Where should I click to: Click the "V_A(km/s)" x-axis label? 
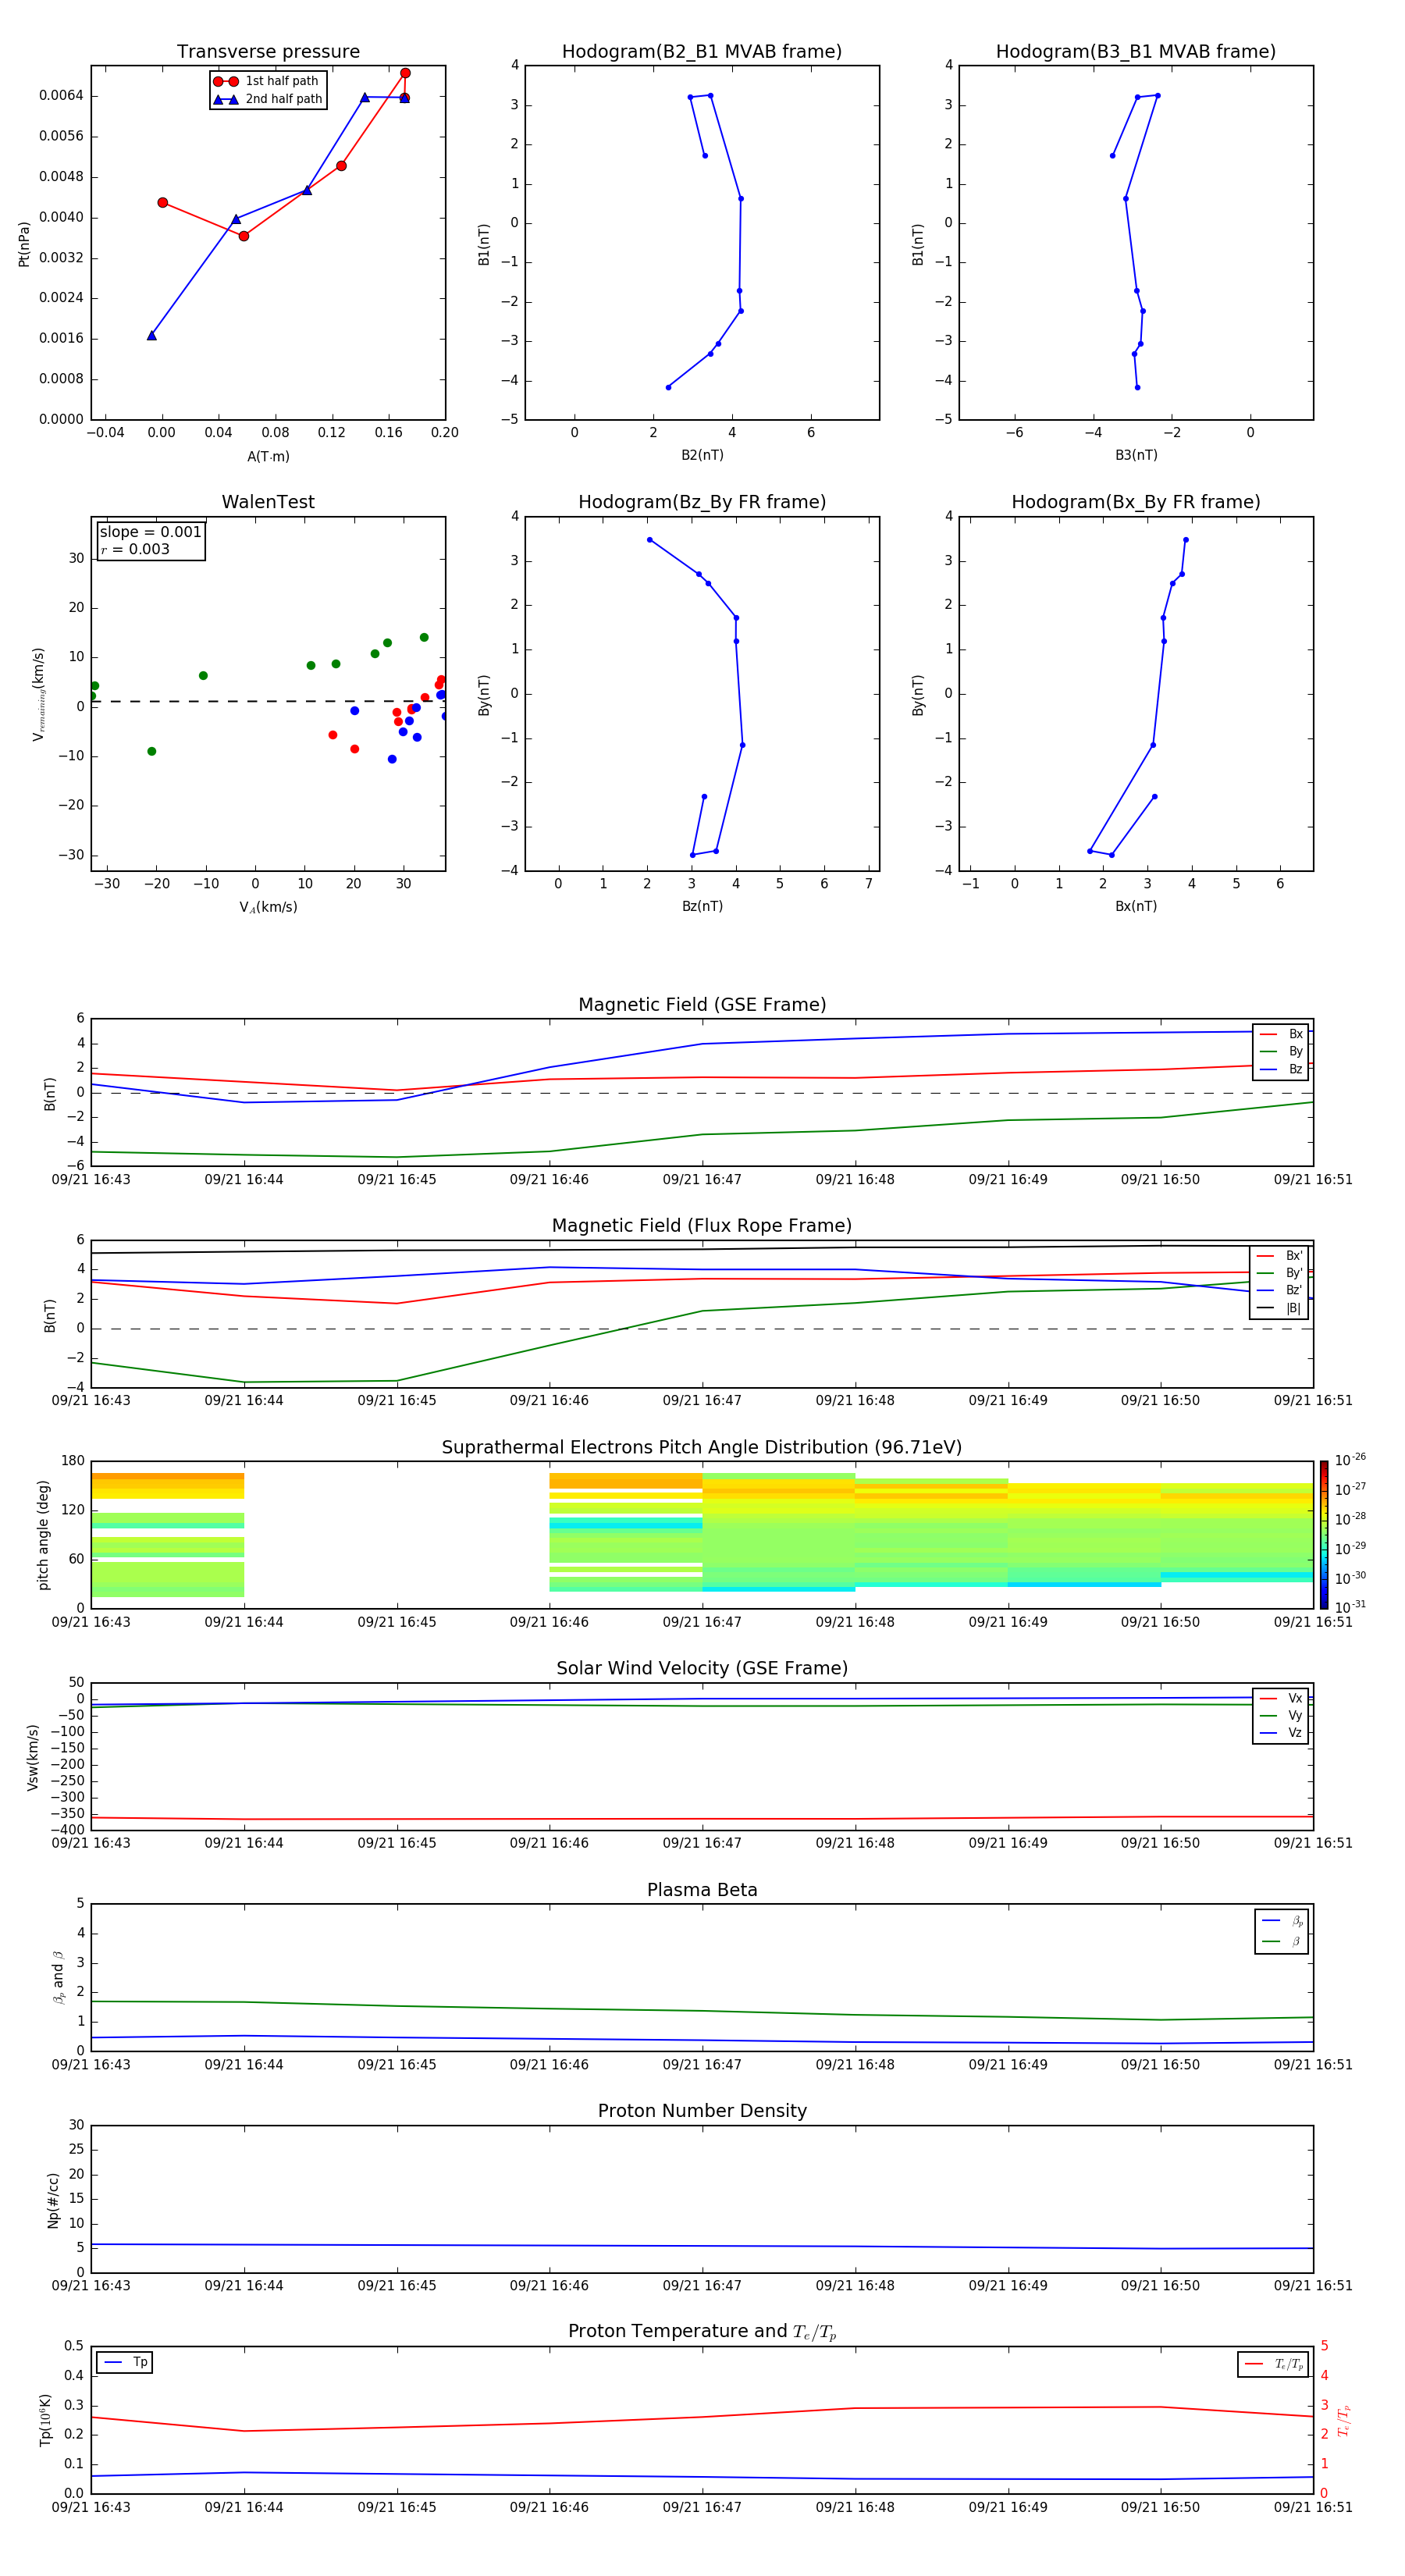tap(268, 907)
